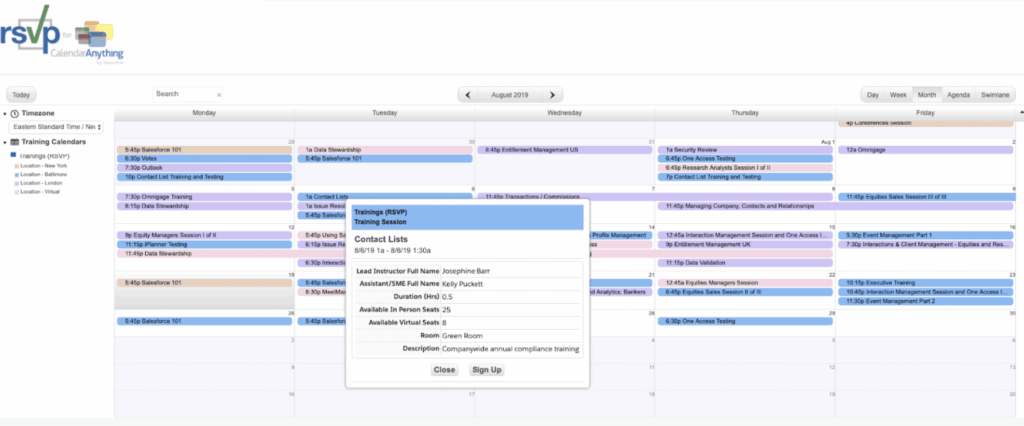Open the 6:45p One Access Testing event
Viewport: 1024px width, 426px height.
pyautogui.click(x=745, y=159)
